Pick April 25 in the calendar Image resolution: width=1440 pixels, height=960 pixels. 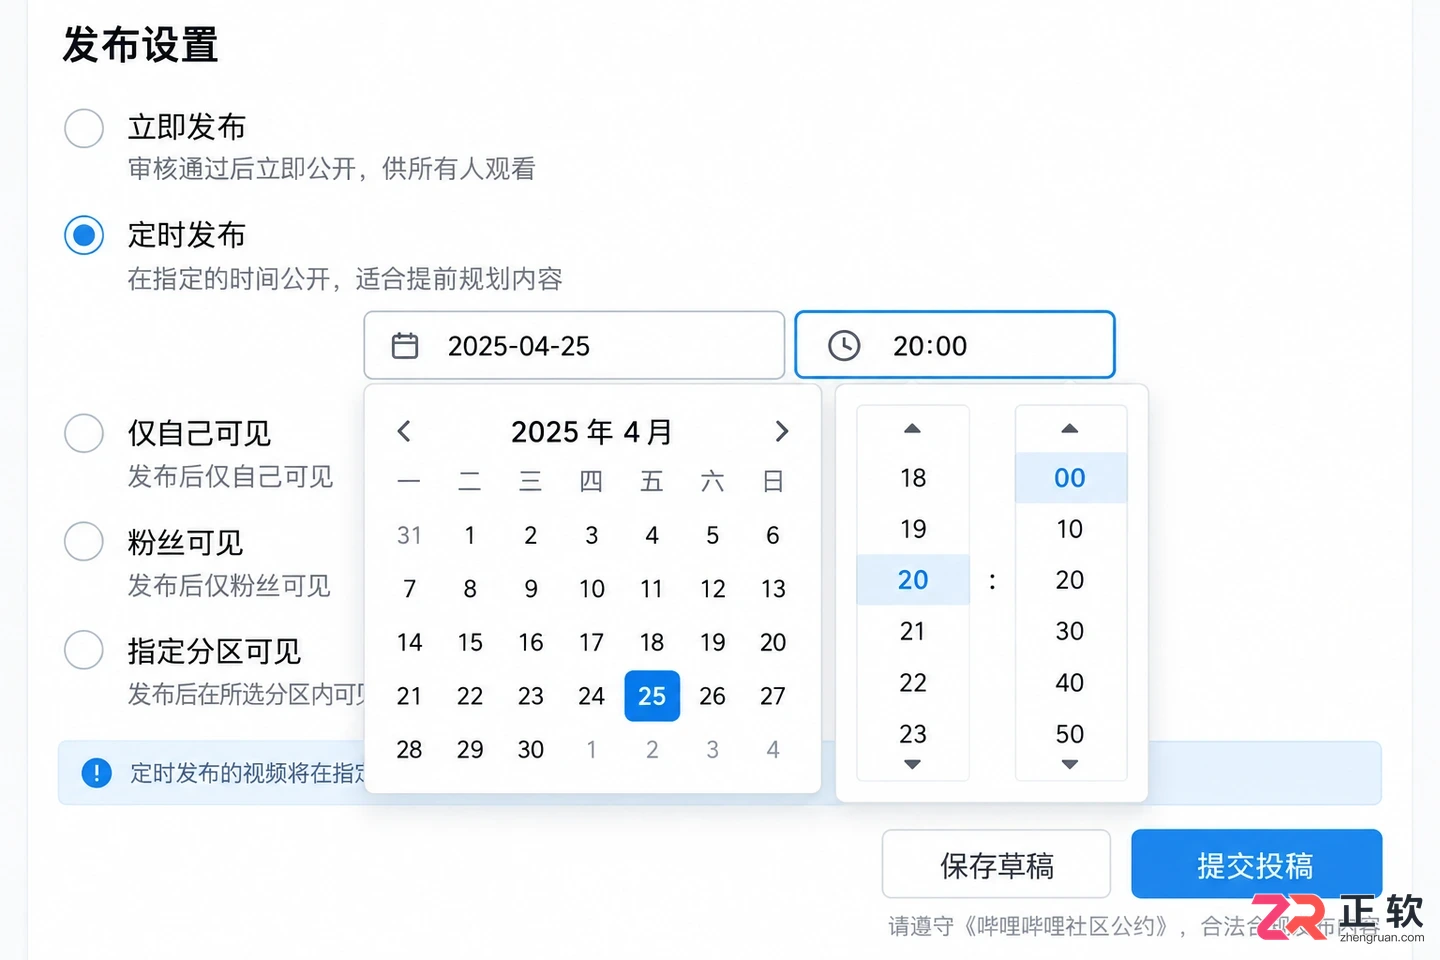(652, 696)
